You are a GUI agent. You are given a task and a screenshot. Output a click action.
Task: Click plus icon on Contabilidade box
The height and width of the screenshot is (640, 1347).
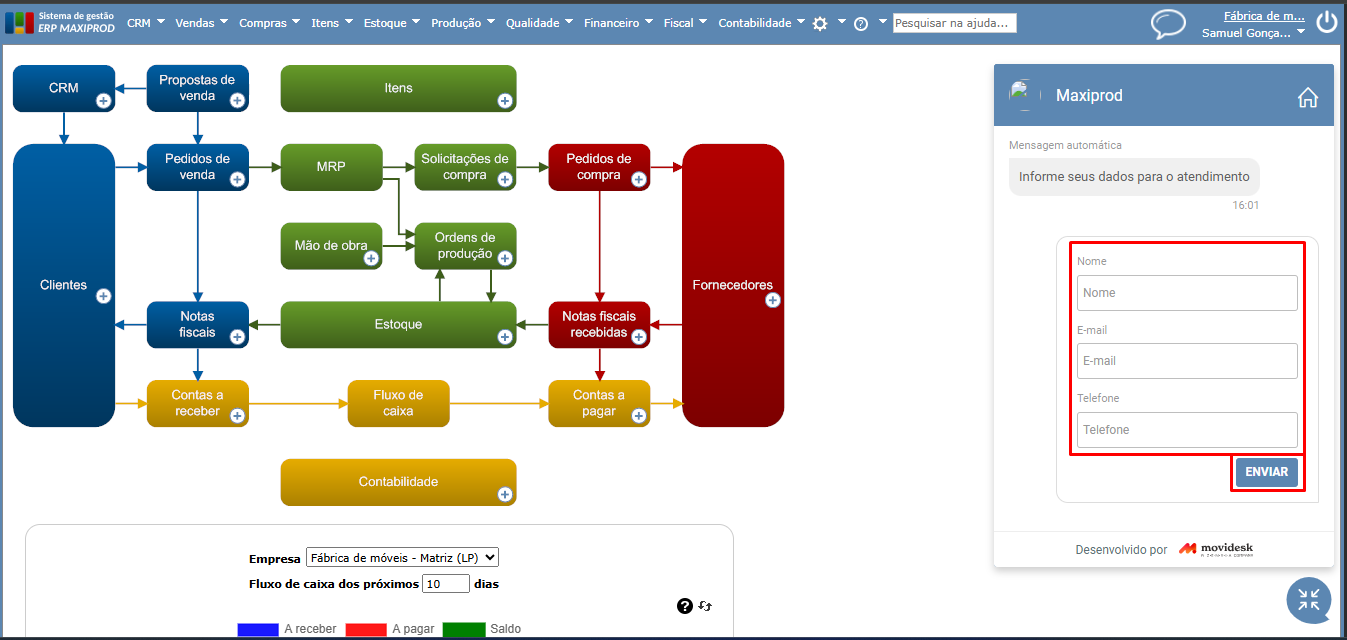pos(505,494)
